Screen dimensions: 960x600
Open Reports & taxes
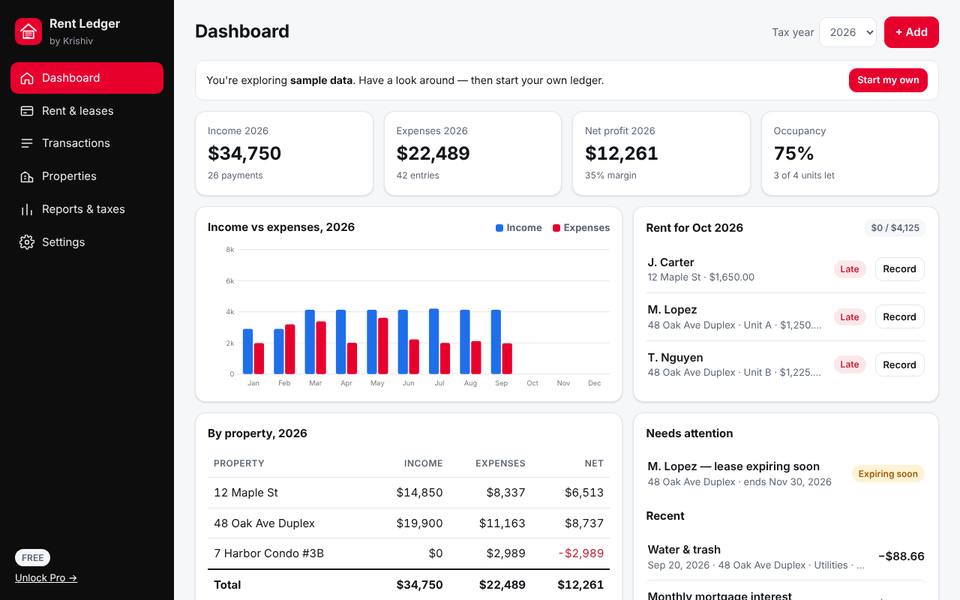(x=87, y=209)
